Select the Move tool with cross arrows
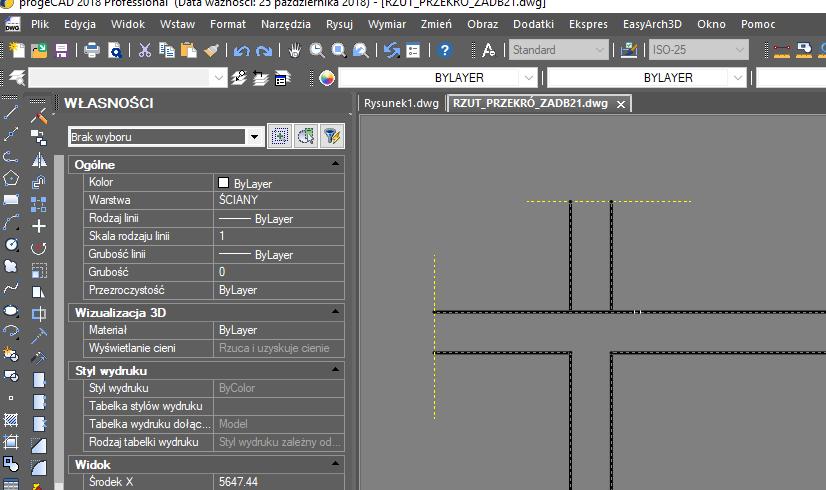 [x=38, y=226]
